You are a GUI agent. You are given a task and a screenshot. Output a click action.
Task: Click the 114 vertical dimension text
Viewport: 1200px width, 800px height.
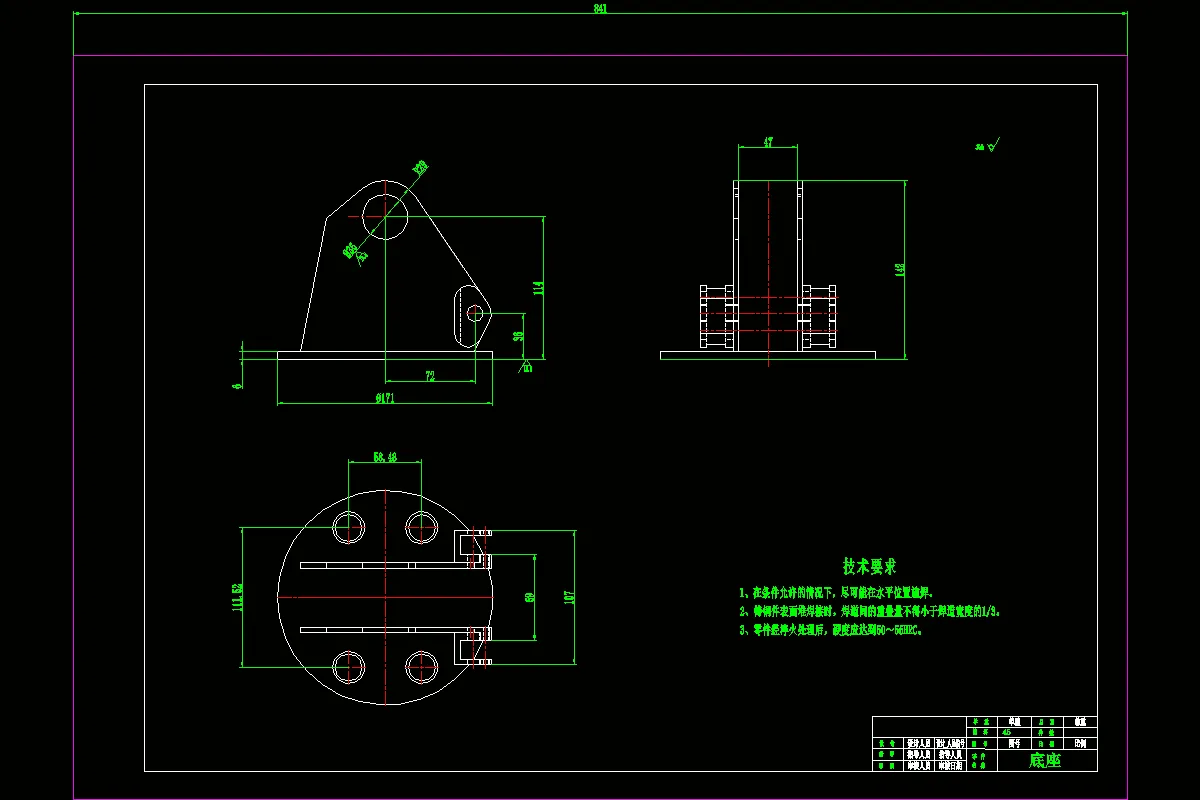click(x=539, y=288)
